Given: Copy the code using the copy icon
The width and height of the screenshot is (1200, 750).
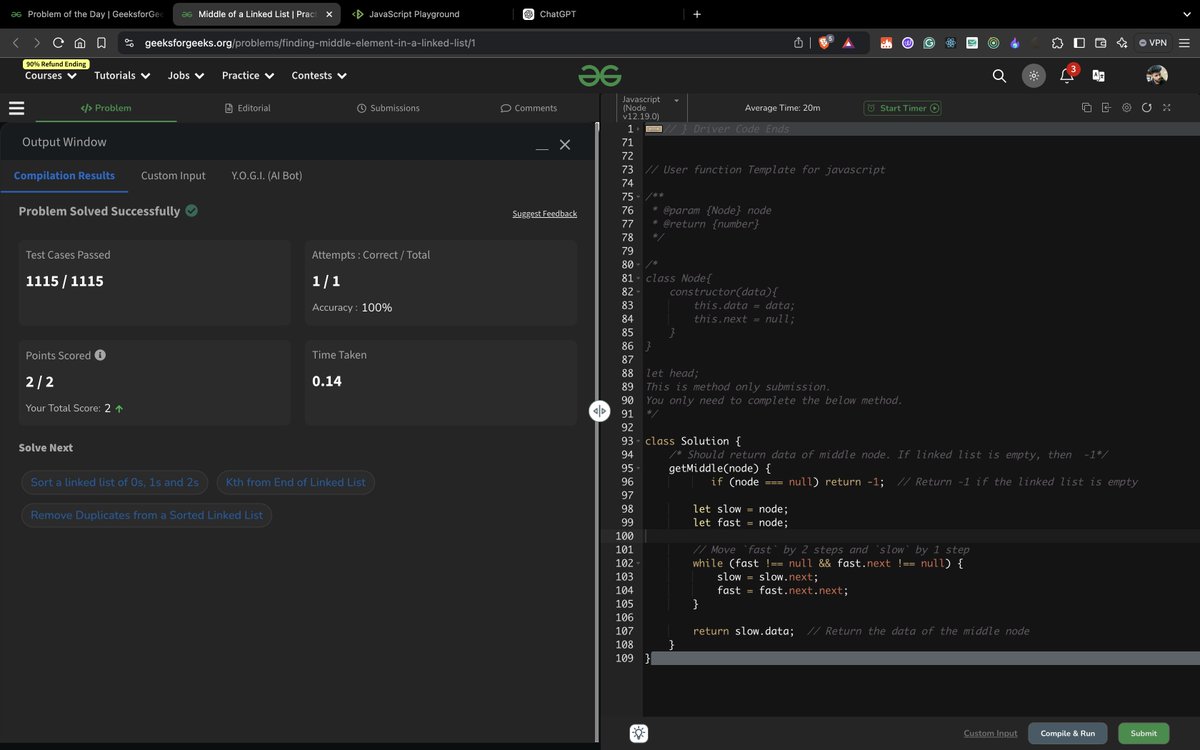Looking at the screenshot, I should tap(1086, 107).
